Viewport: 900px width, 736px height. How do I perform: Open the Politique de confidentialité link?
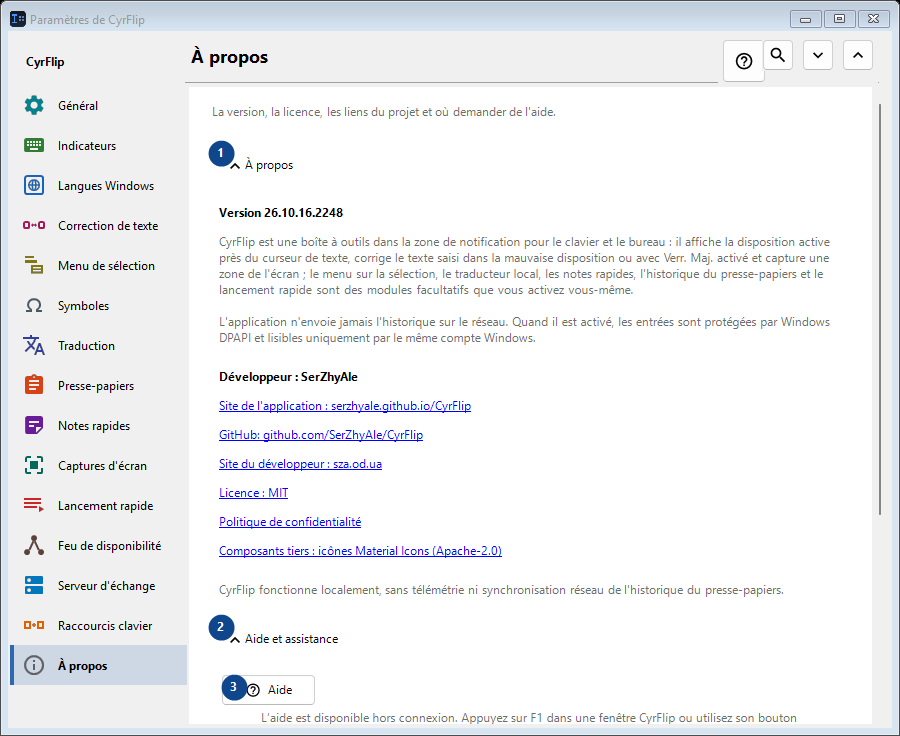click(x=290, y=522)
